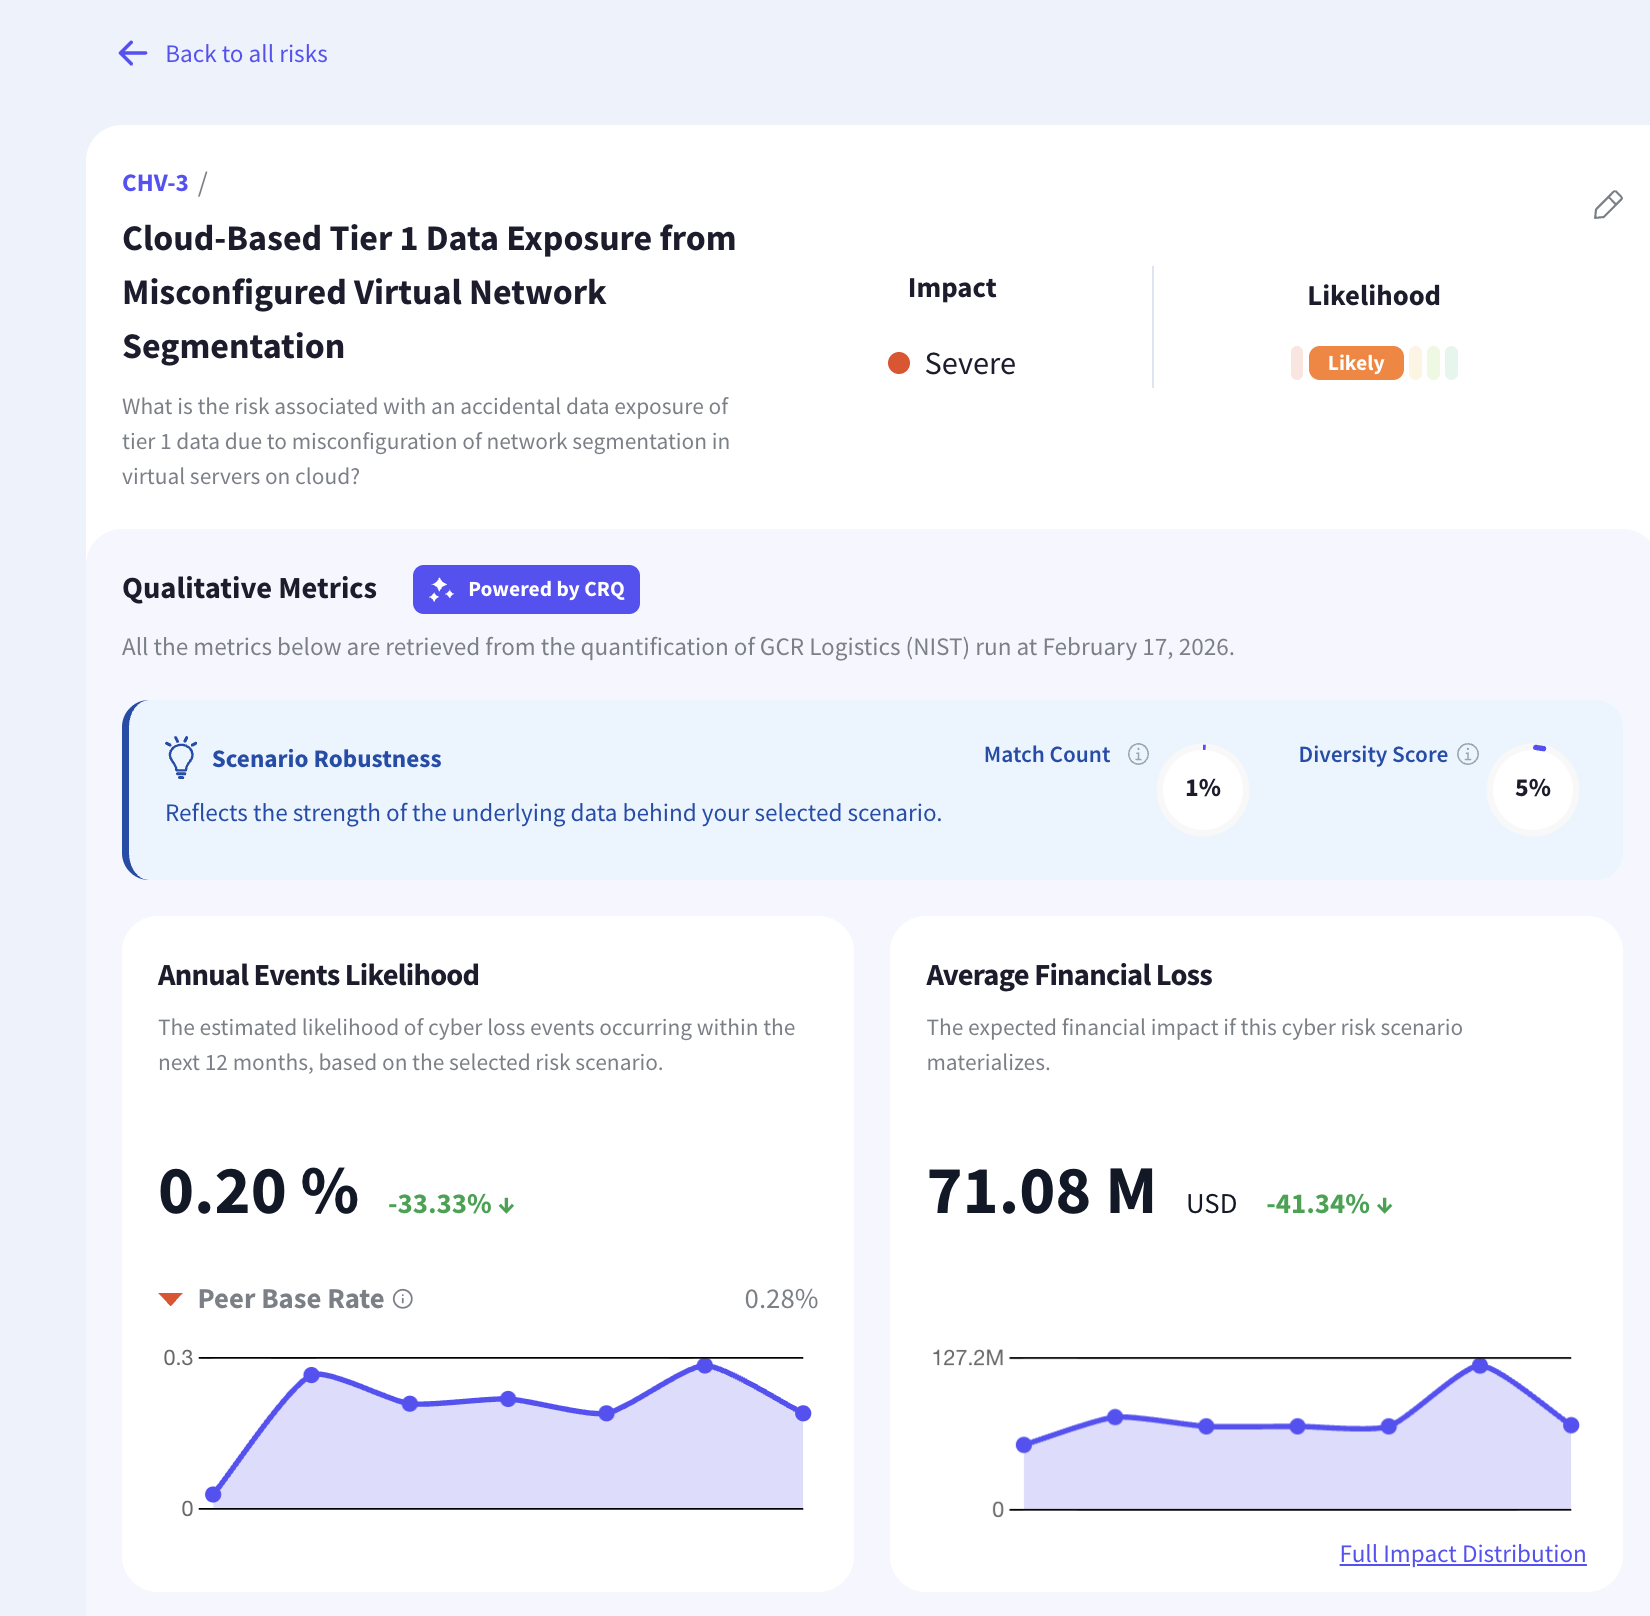Edit the risk with pencil icon

1607,205
